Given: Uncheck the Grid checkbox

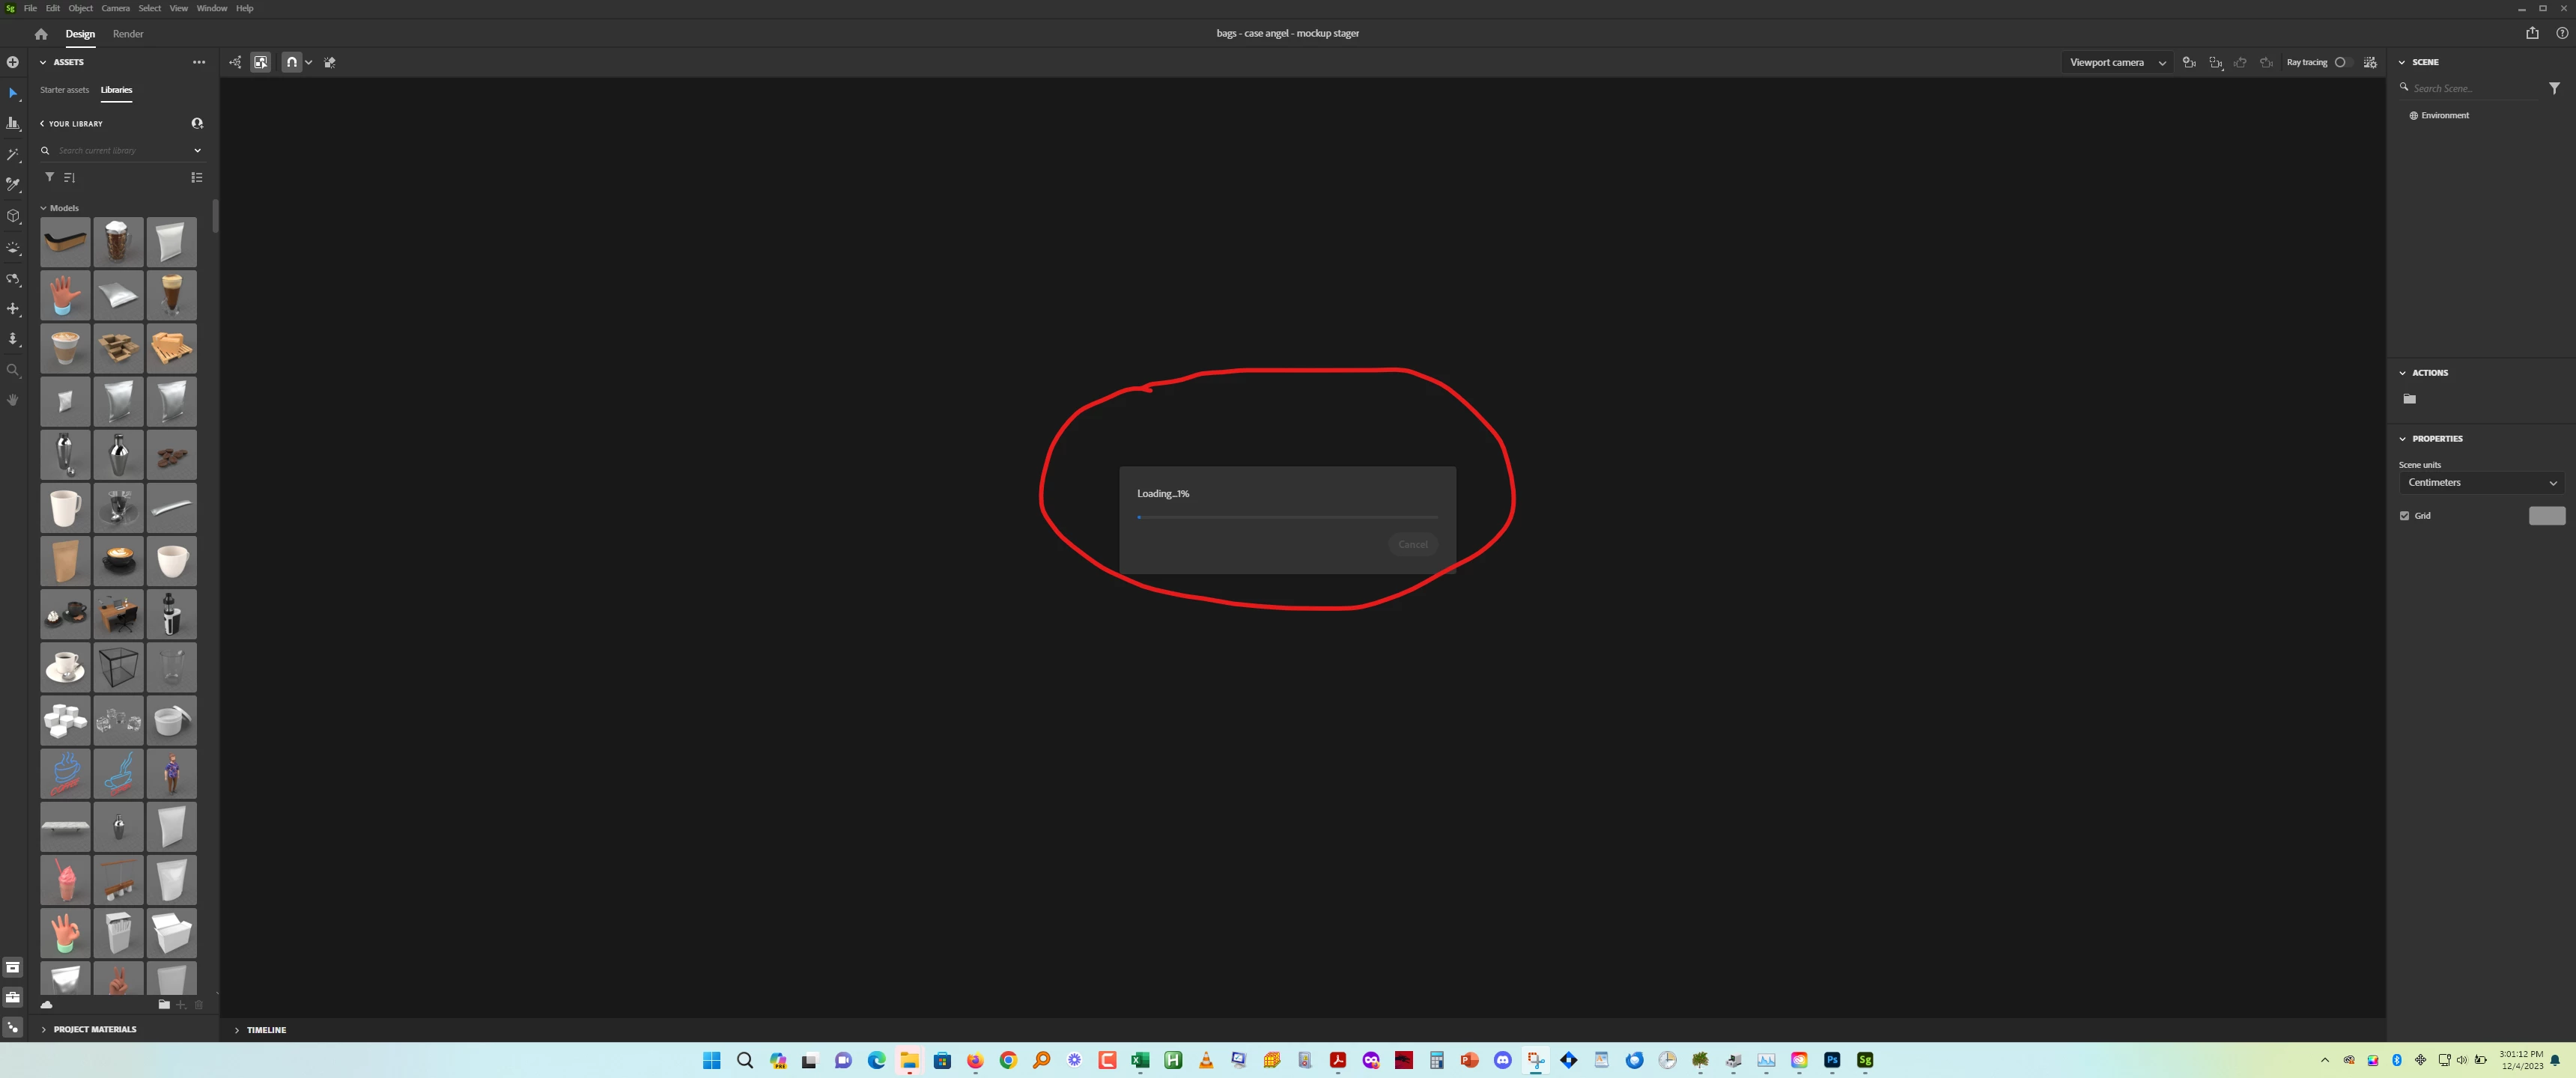Looking at the screenshot, I should coord(2404,516).
